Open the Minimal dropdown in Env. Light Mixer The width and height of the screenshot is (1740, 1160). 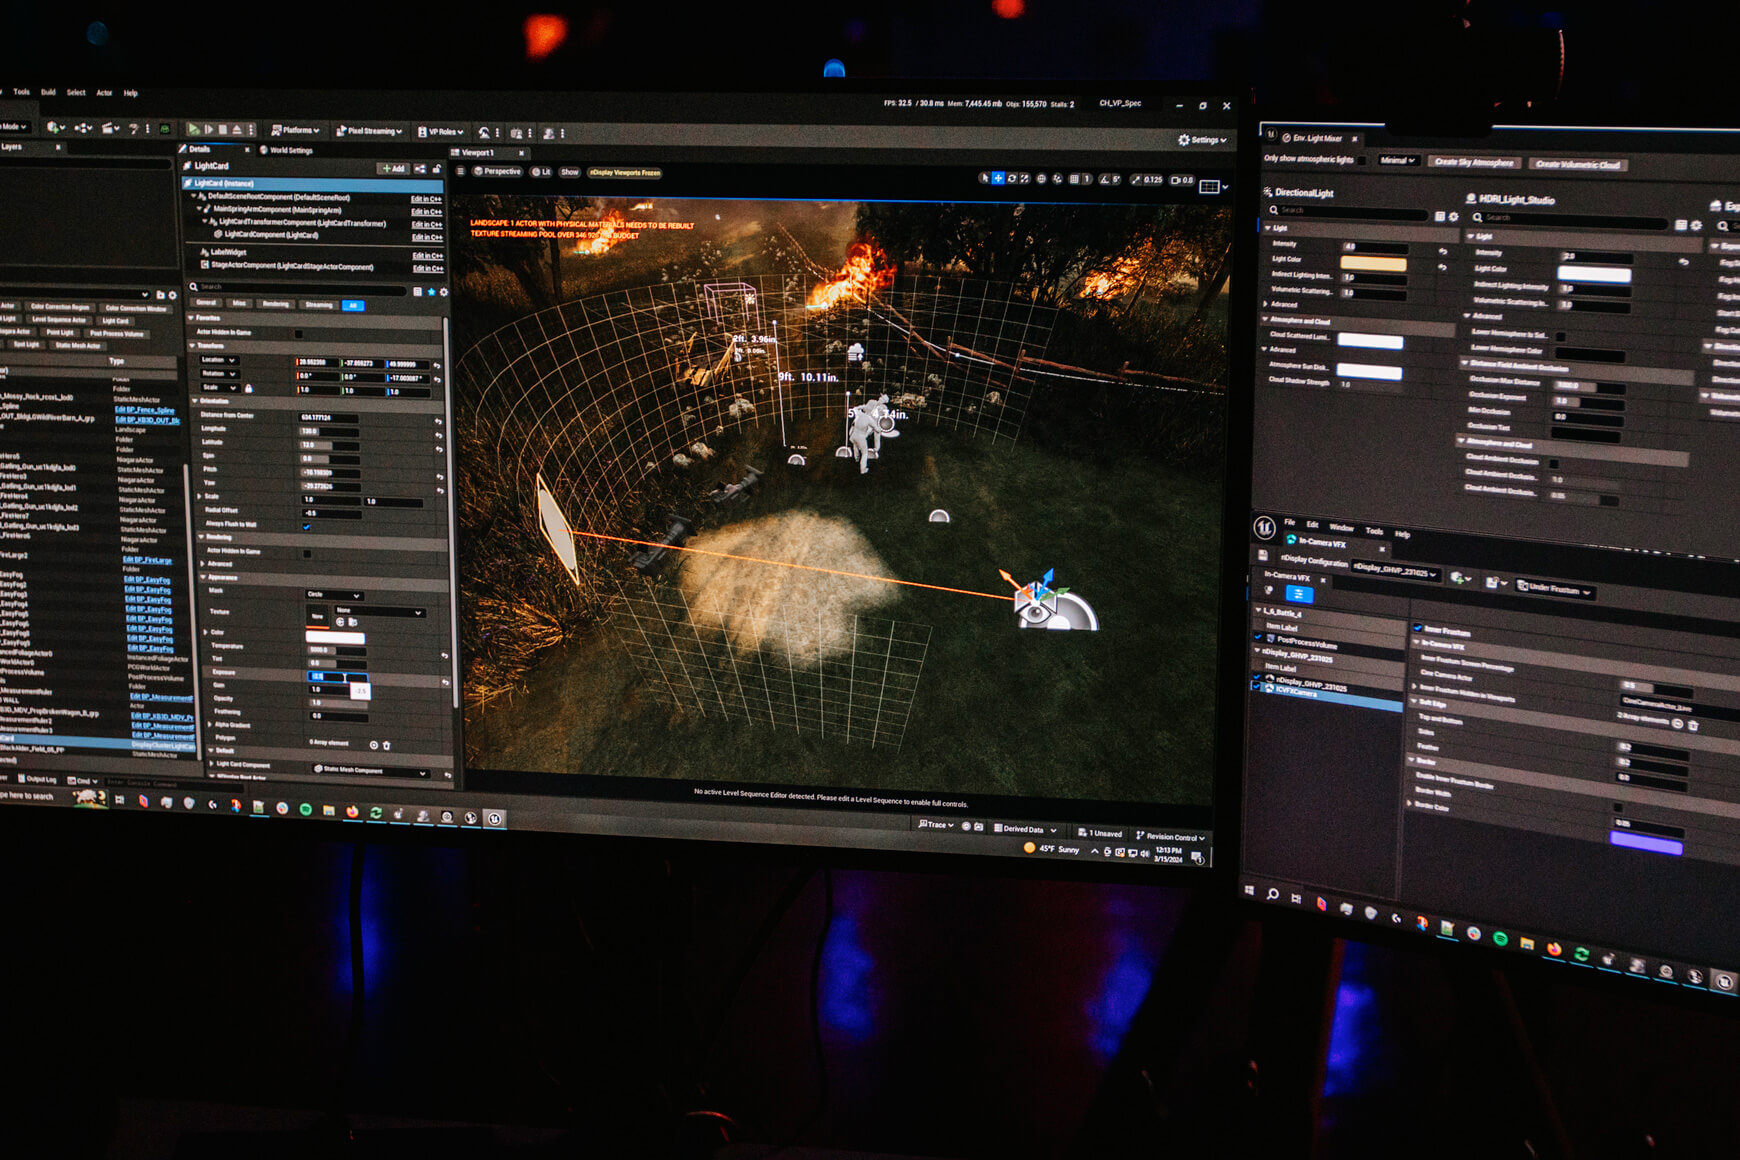click(x=1399, y=160)
